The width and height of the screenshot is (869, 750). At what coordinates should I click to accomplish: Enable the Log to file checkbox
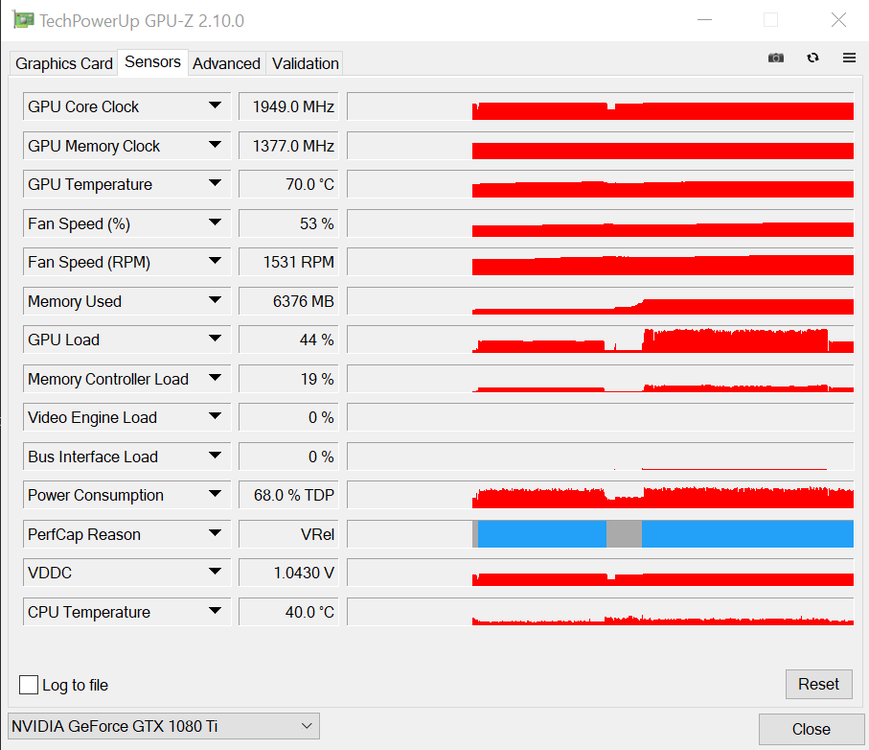[28, 685]
